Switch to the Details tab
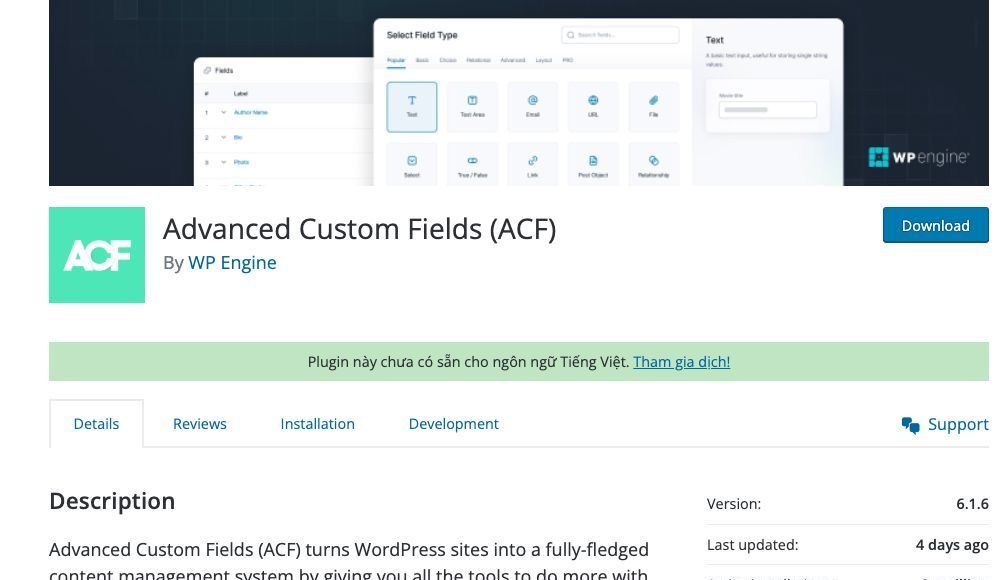1008x580 pixels. pos(96,424)
